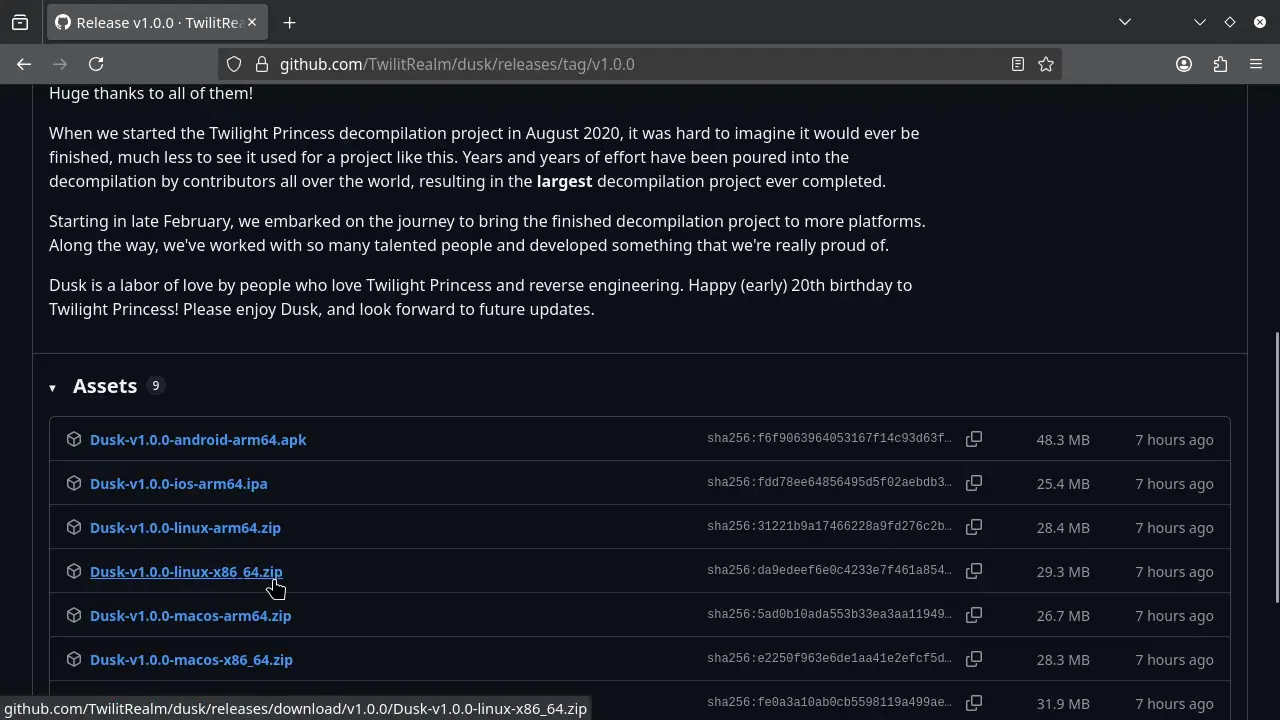Show site security info via the padlock
The width and height of the screenshot is (1280, 720).
tap(262, 64)
